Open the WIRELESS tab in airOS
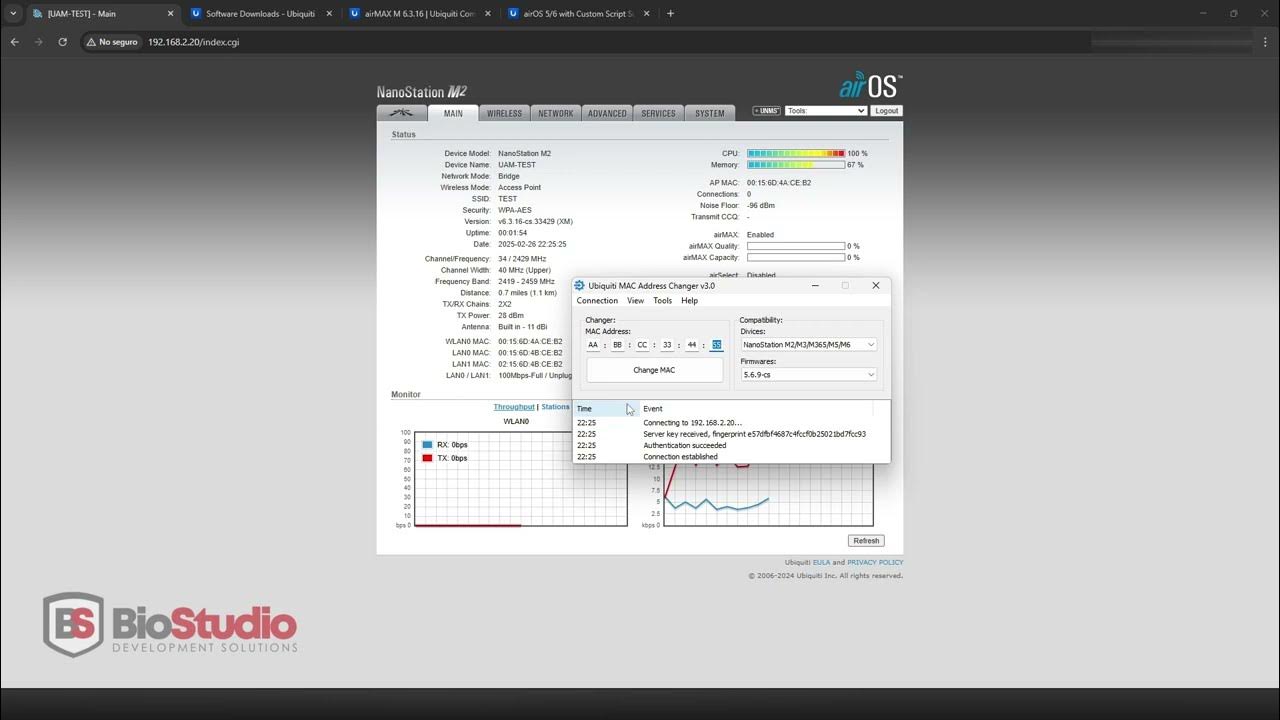 [x=504, y=113]
